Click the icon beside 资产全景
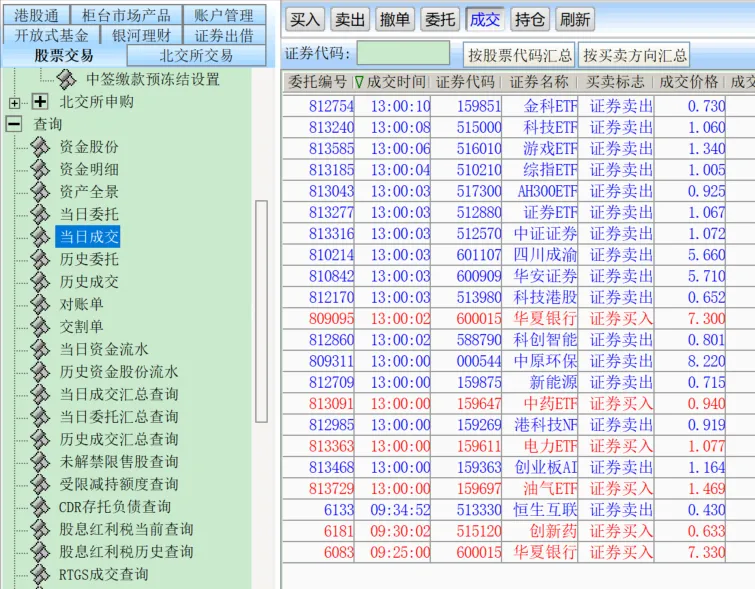The height and width of the screenshot is (589, 755). (40, 192)
